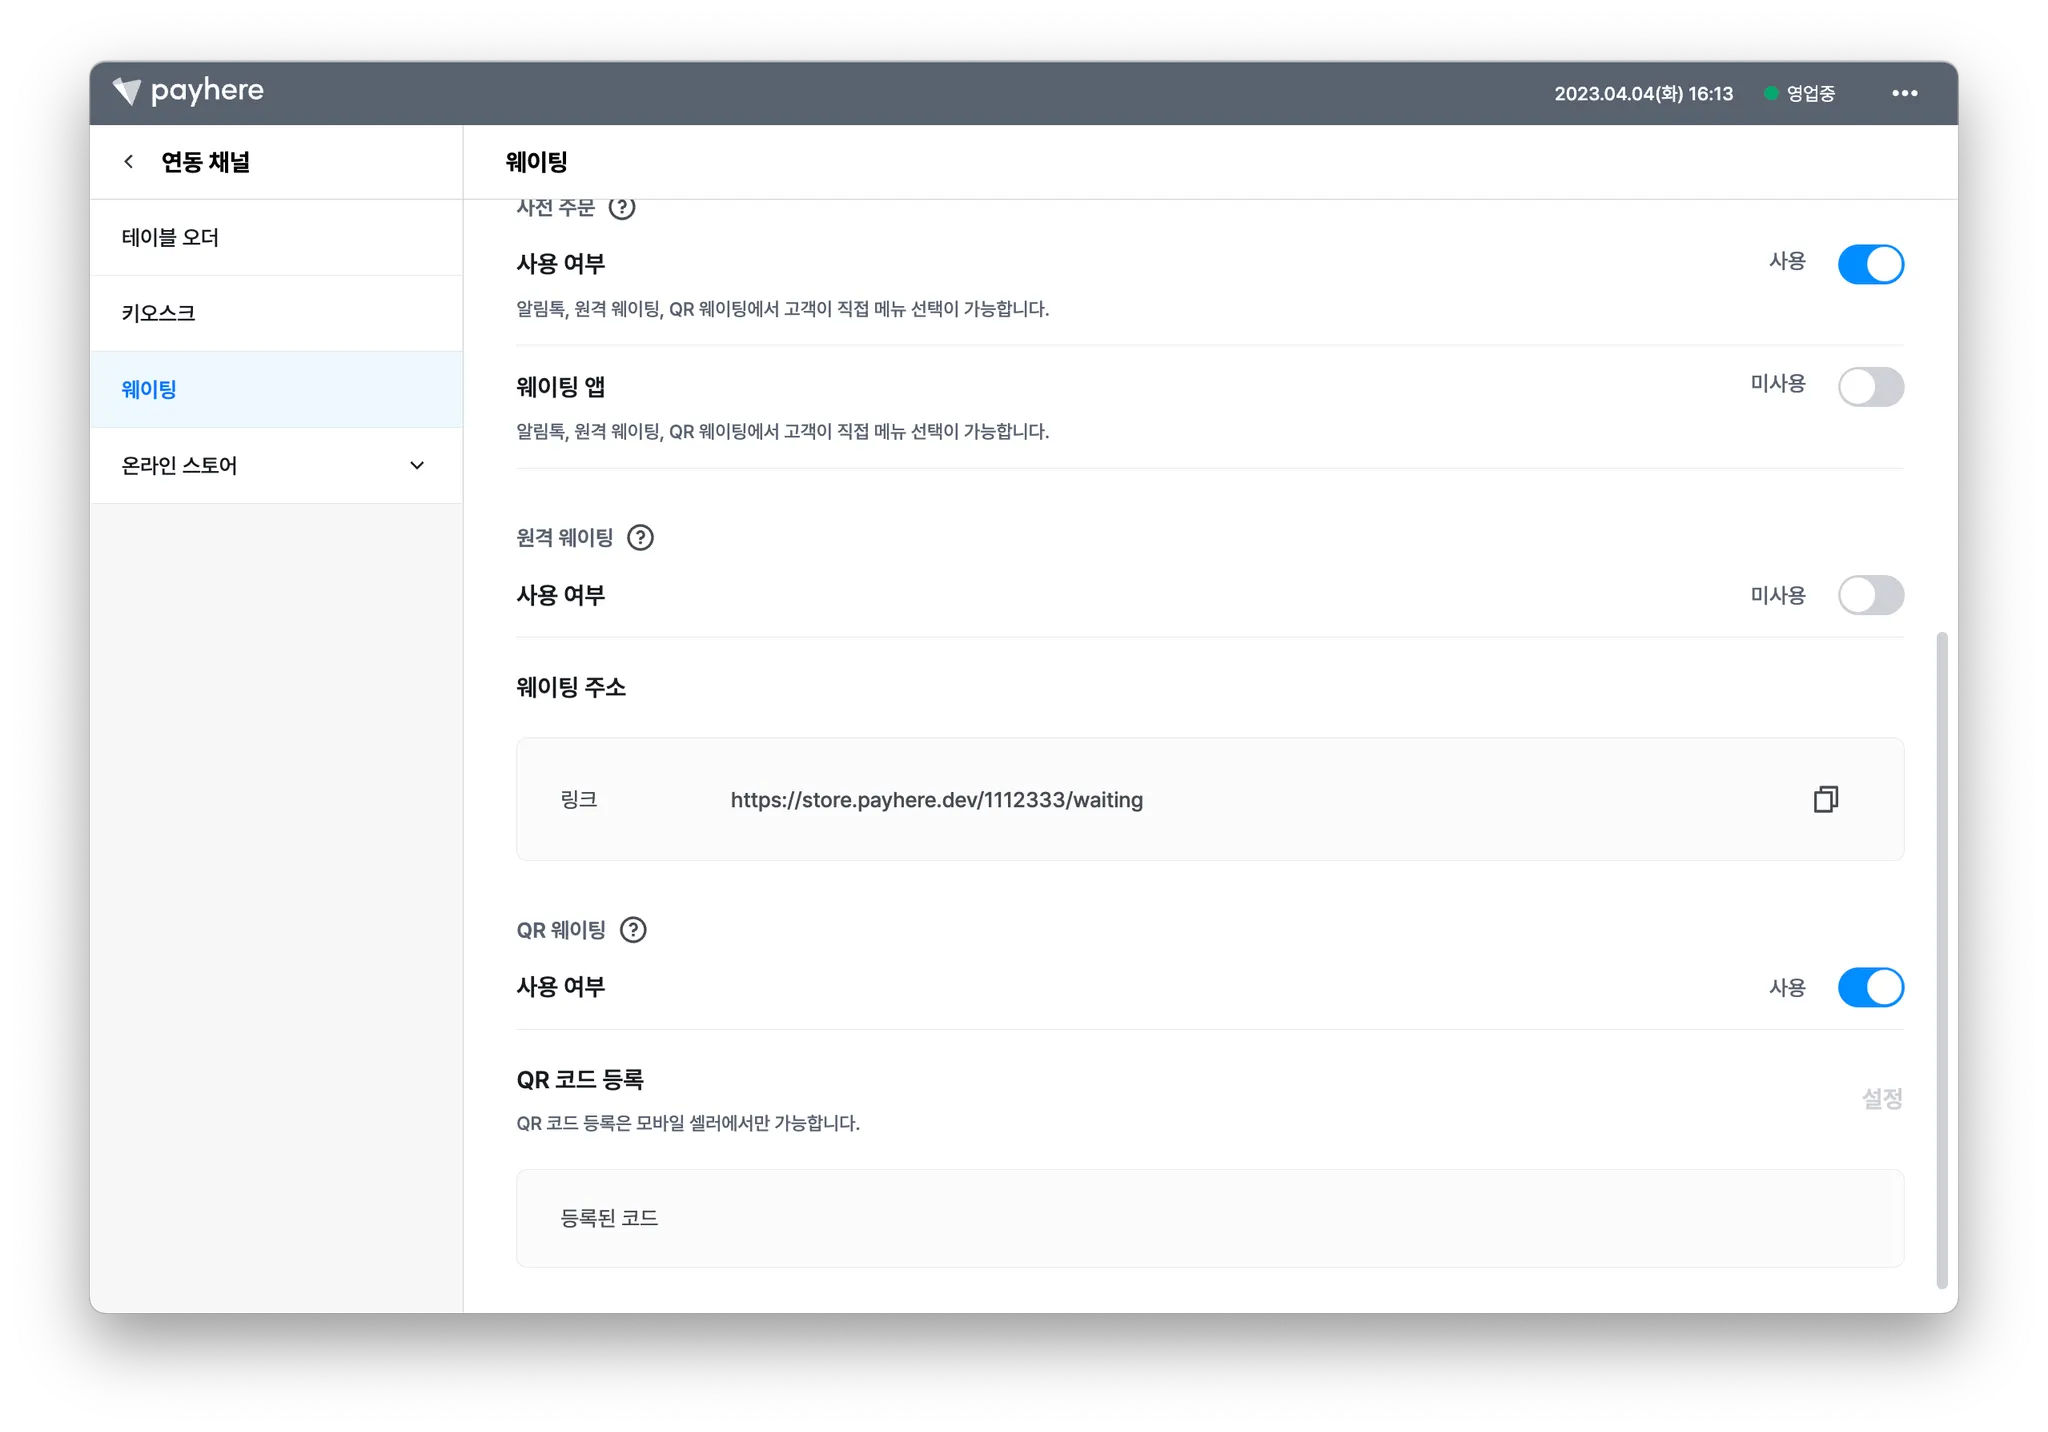The width and height of the screenshot is (2048, 1432).
Task: Expand the 온라인 스토어 chevron
Action: pyautogui.click(x=417, y=465)
